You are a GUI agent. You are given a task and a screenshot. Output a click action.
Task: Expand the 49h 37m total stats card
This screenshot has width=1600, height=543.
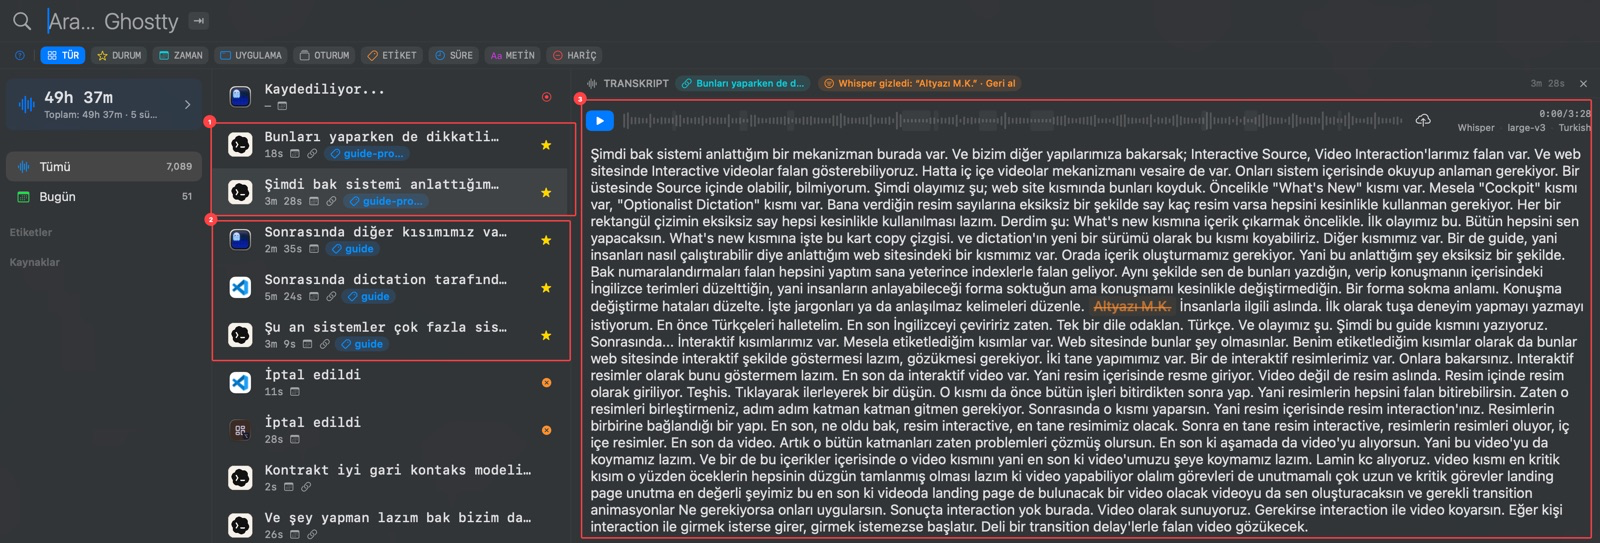pyautogui.click(x=105, y=104)
